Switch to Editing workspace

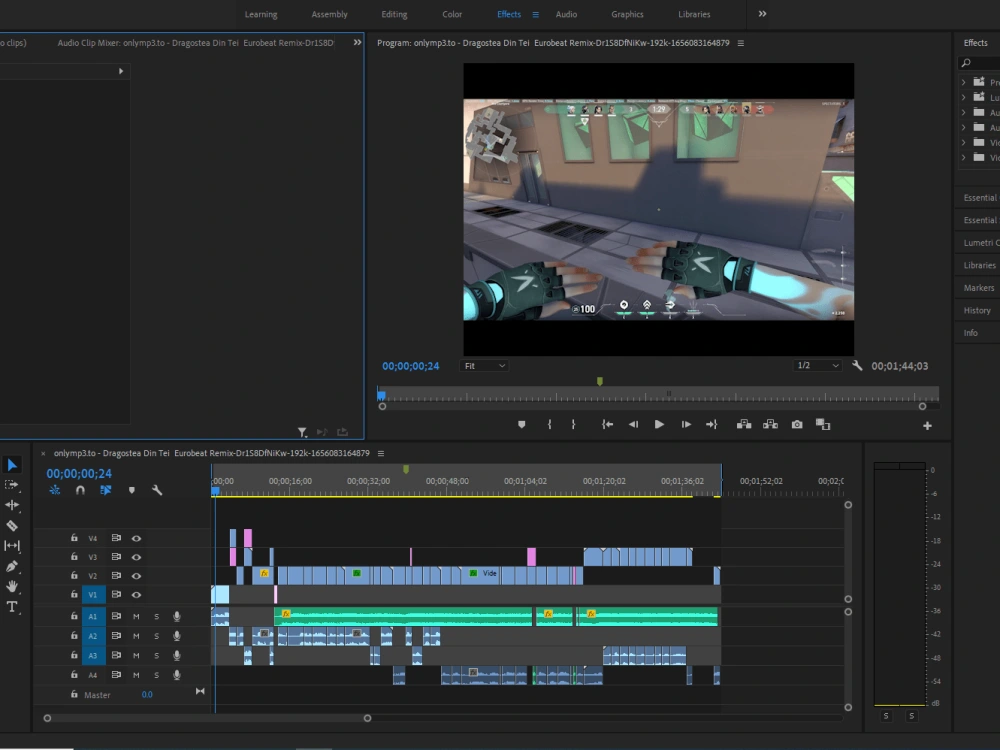pos(394,14)
